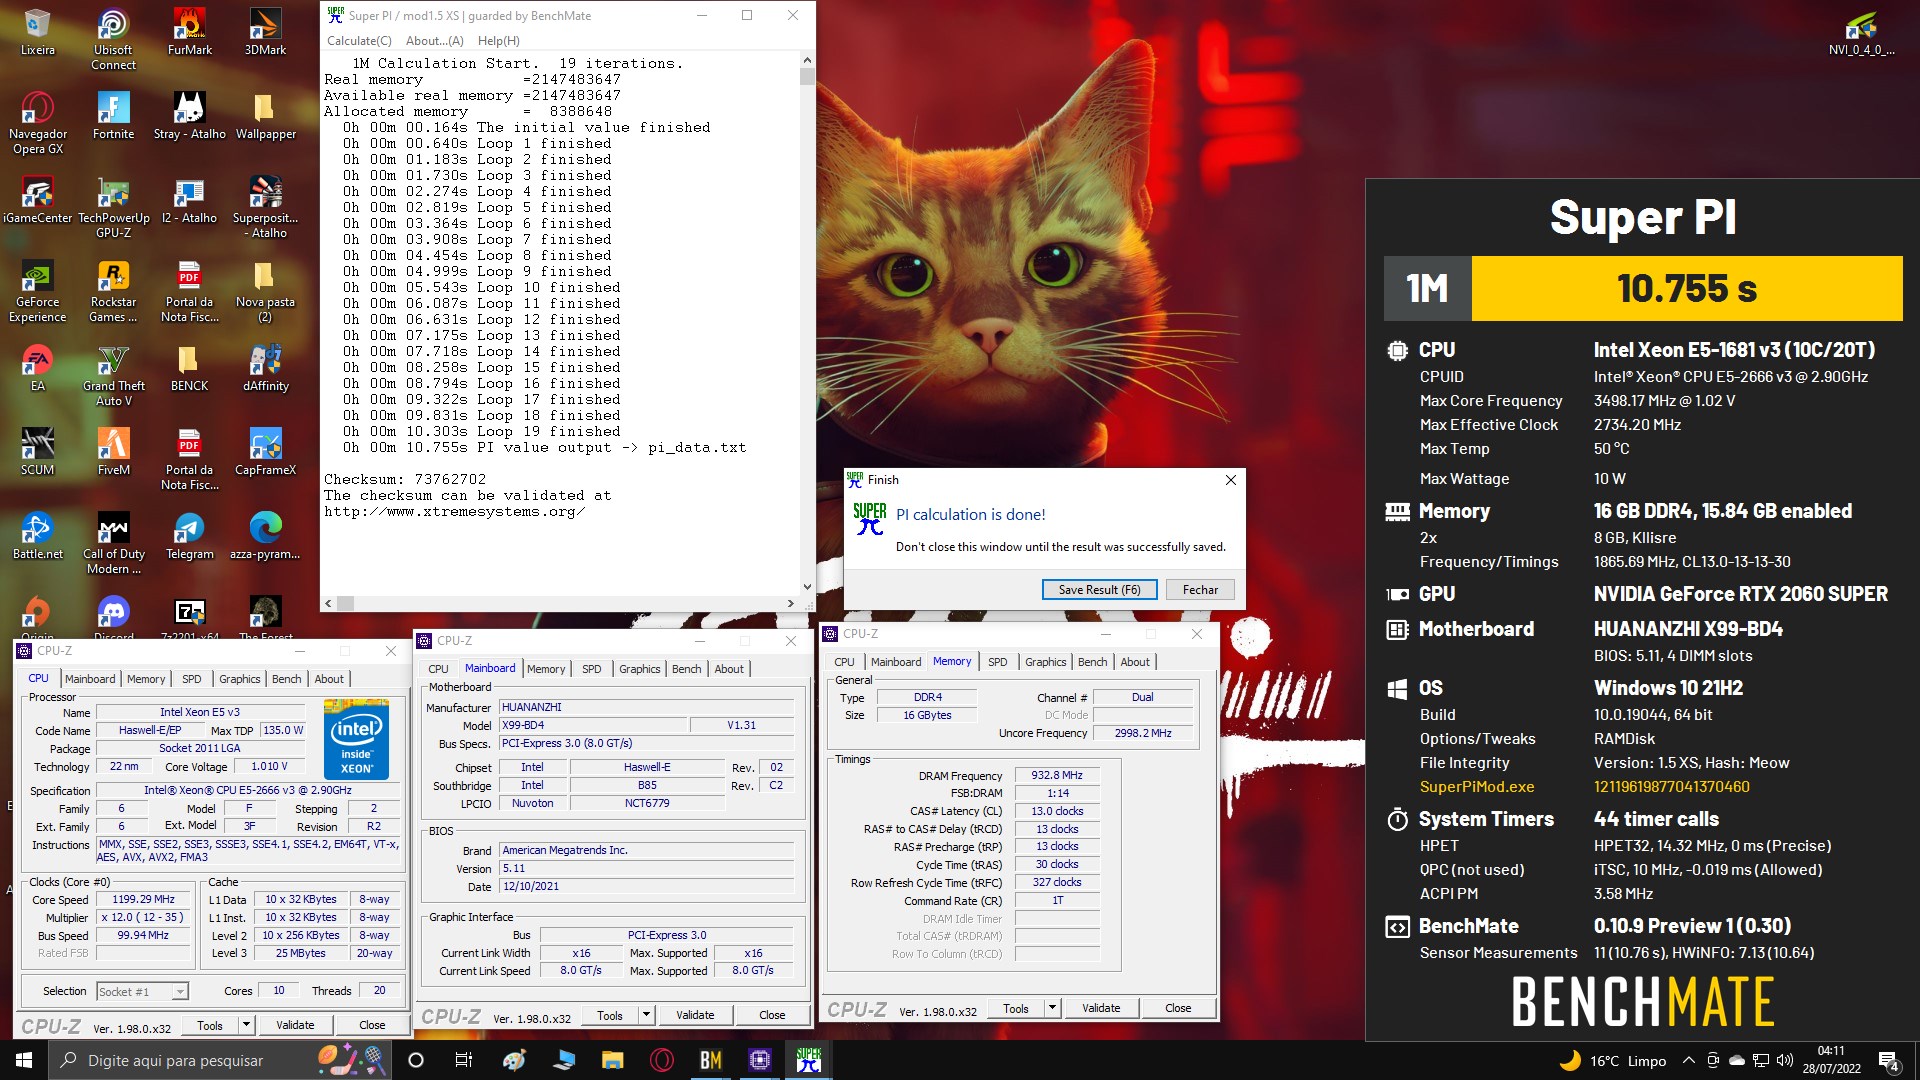Viewport: 1920px width, 1080px height.
Task: Show hidden system tray icons chevron
Action: (x=1689, y=1061)
